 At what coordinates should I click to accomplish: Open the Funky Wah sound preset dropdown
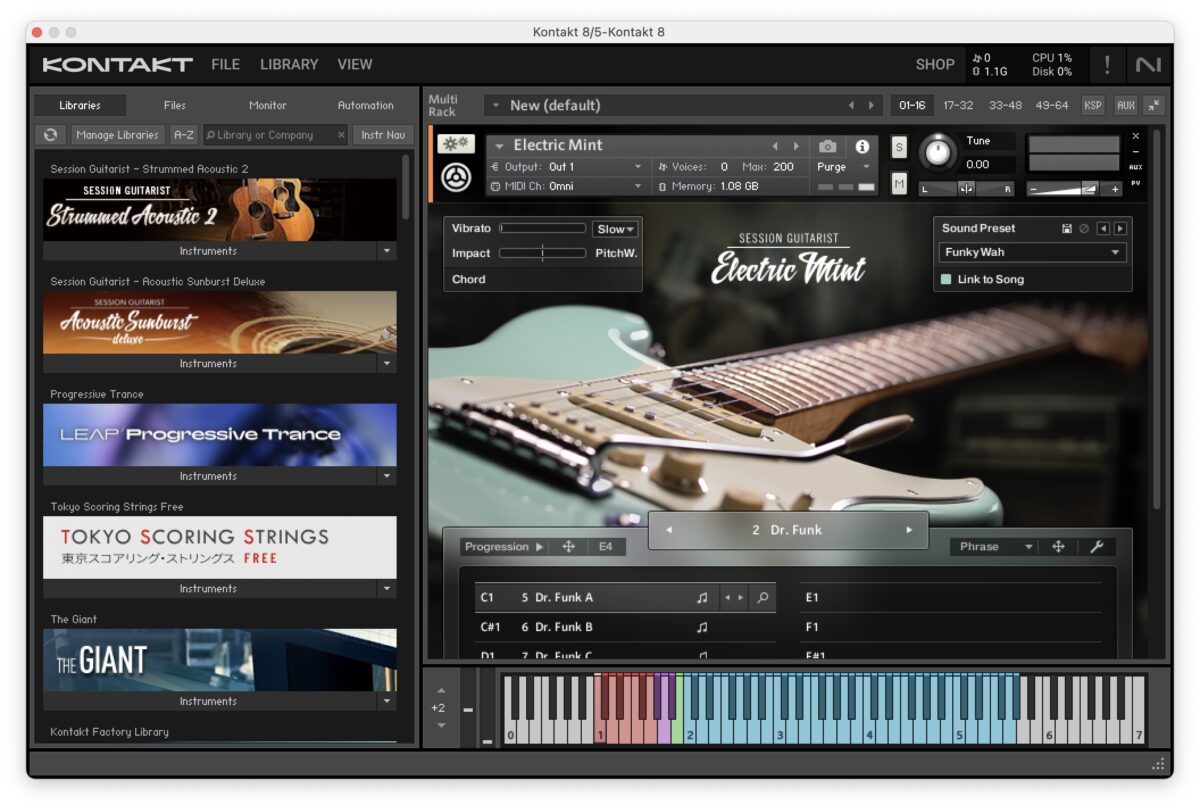(x=1032, y=253)
